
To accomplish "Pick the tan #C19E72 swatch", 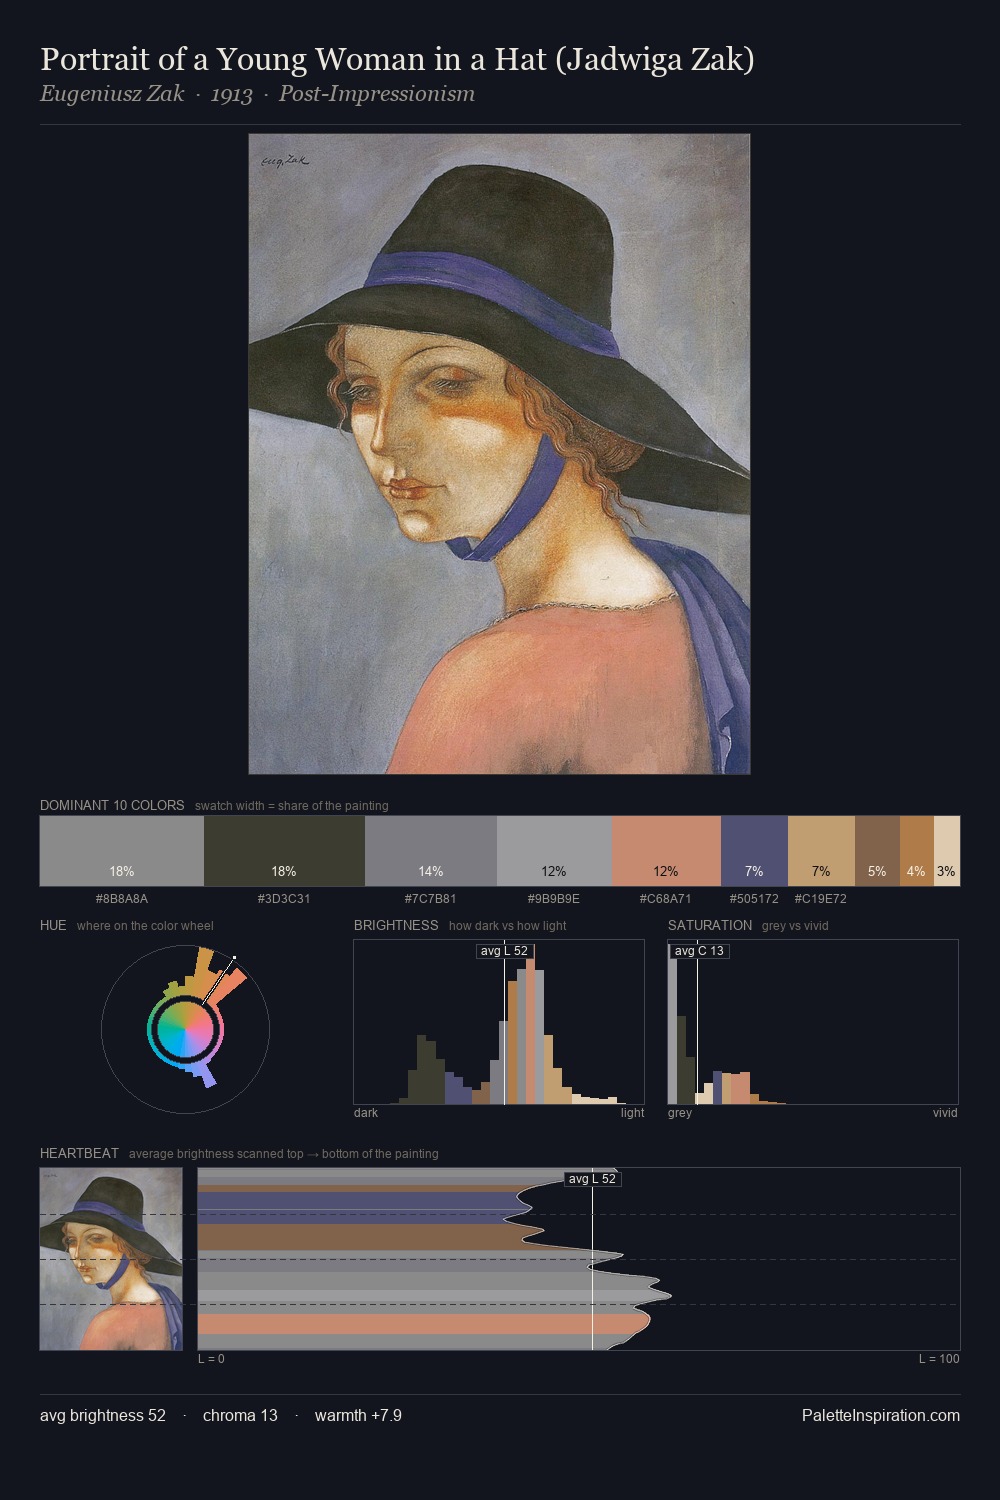I will 821,851.
